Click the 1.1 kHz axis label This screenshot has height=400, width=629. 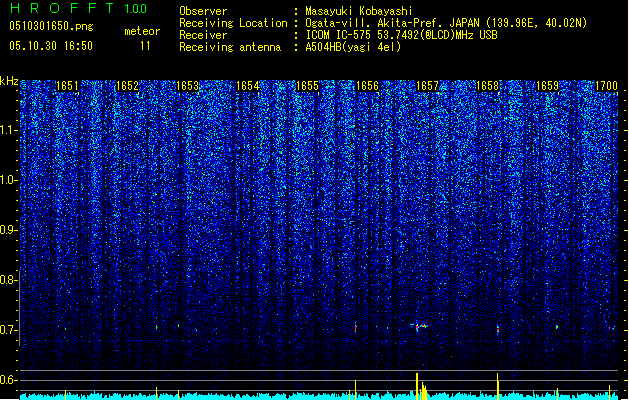(8, 130)
